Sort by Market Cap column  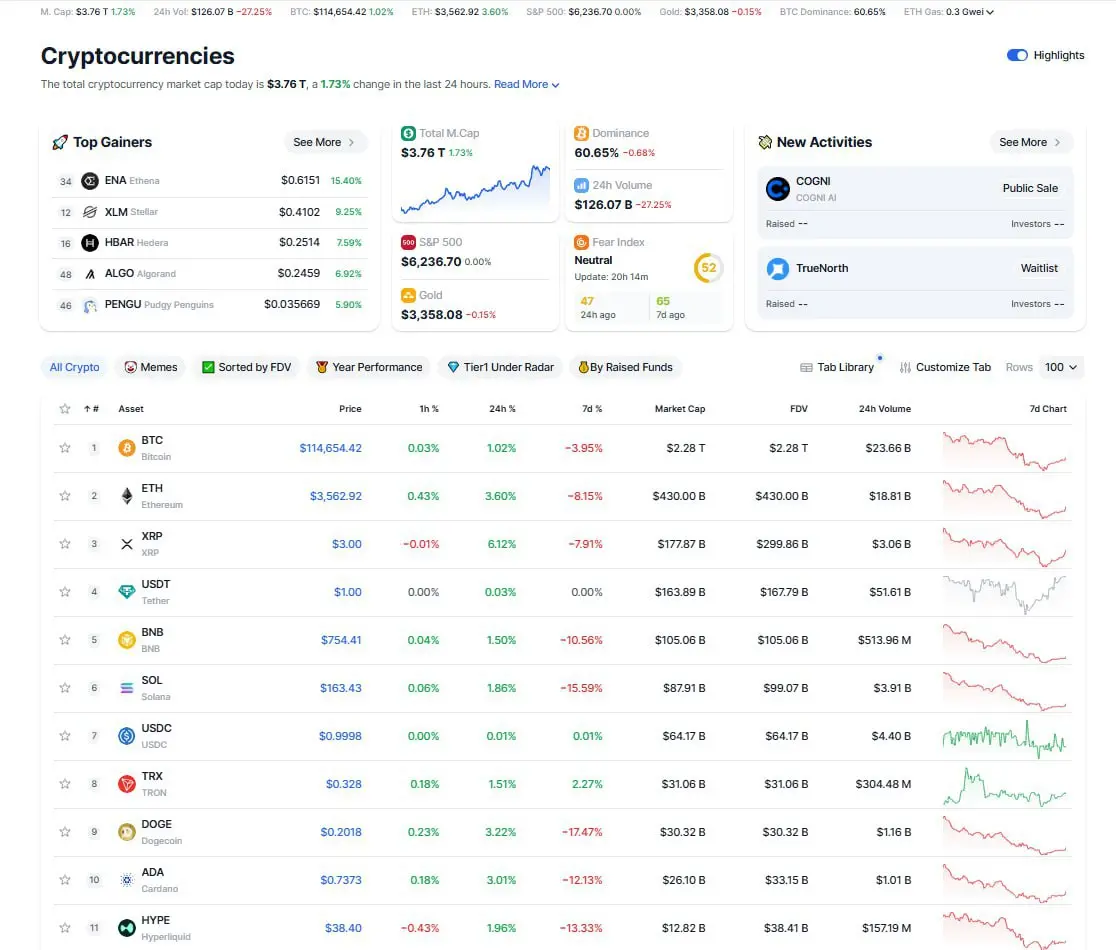(680, 408)
